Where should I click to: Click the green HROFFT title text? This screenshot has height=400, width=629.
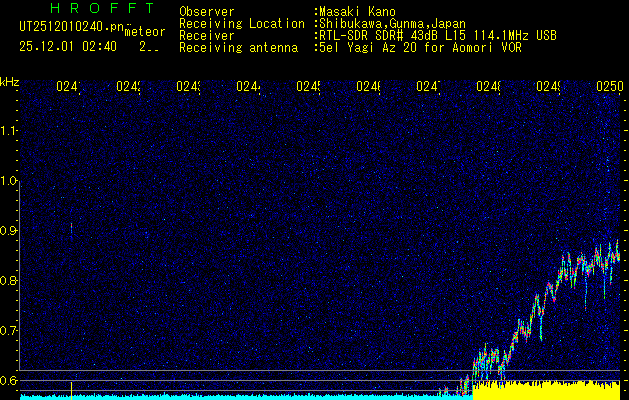[x=88, y=9]
